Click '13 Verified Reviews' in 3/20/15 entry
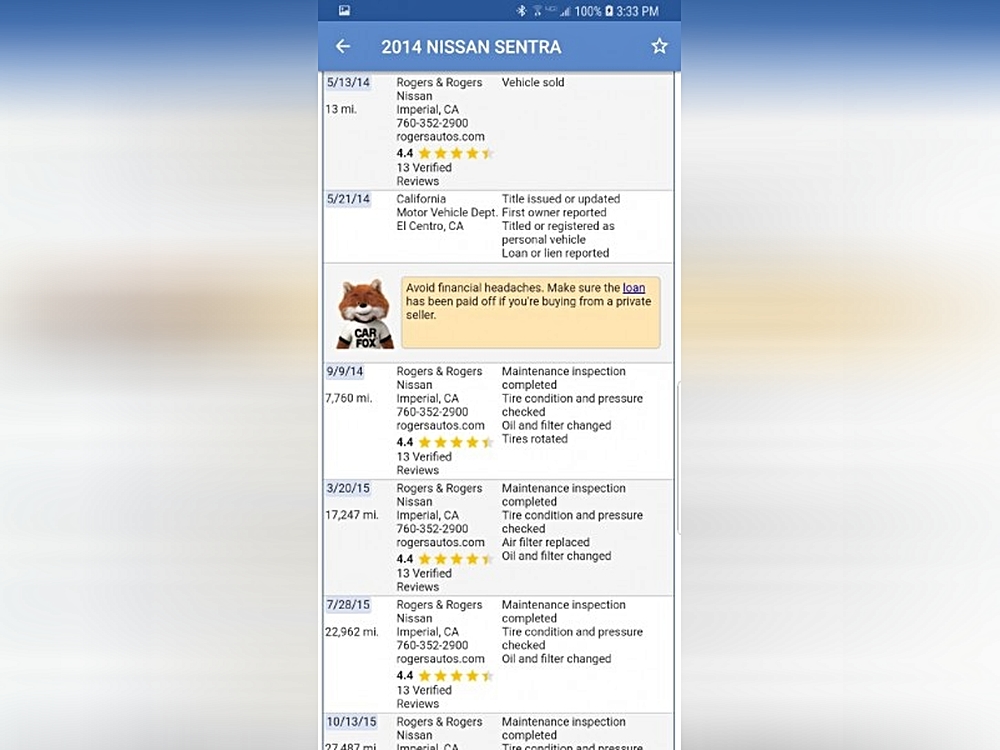Image resolution: width=1000 pixels, height=750 pixels. [424, 580]
